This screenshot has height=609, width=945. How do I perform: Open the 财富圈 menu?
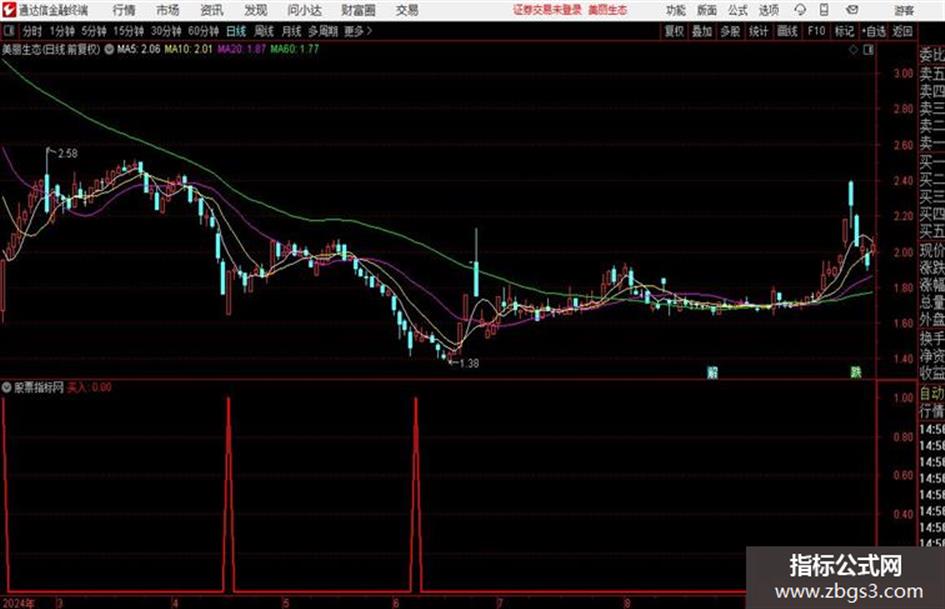[x=358, y=10]
